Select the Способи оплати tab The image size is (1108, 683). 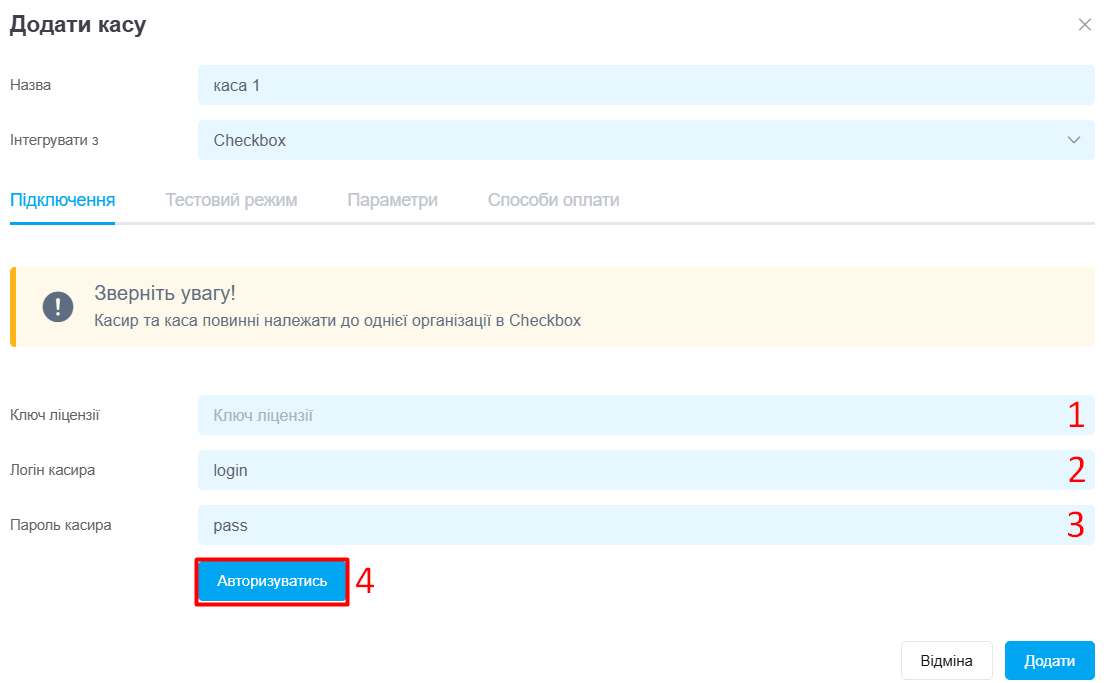click(x=553, y=200)
